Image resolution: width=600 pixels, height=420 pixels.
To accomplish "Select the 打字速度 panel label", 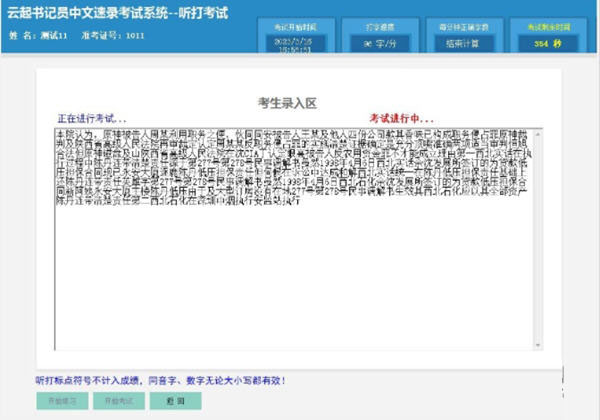I will [x=380, y=22].
